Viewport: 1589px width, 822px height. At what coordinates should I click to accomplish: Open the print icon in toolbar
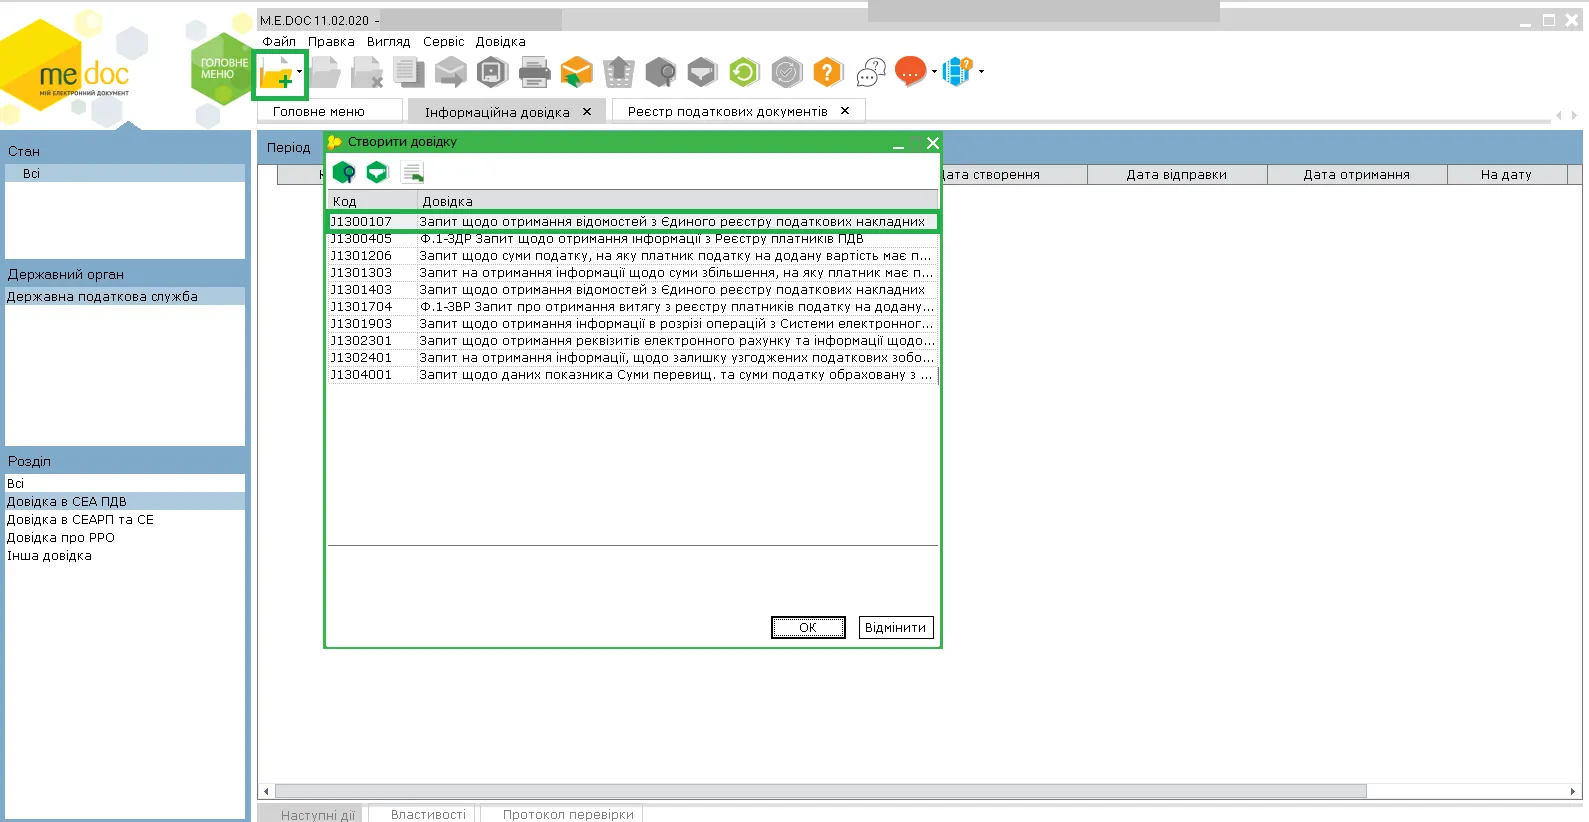[535, 72]
